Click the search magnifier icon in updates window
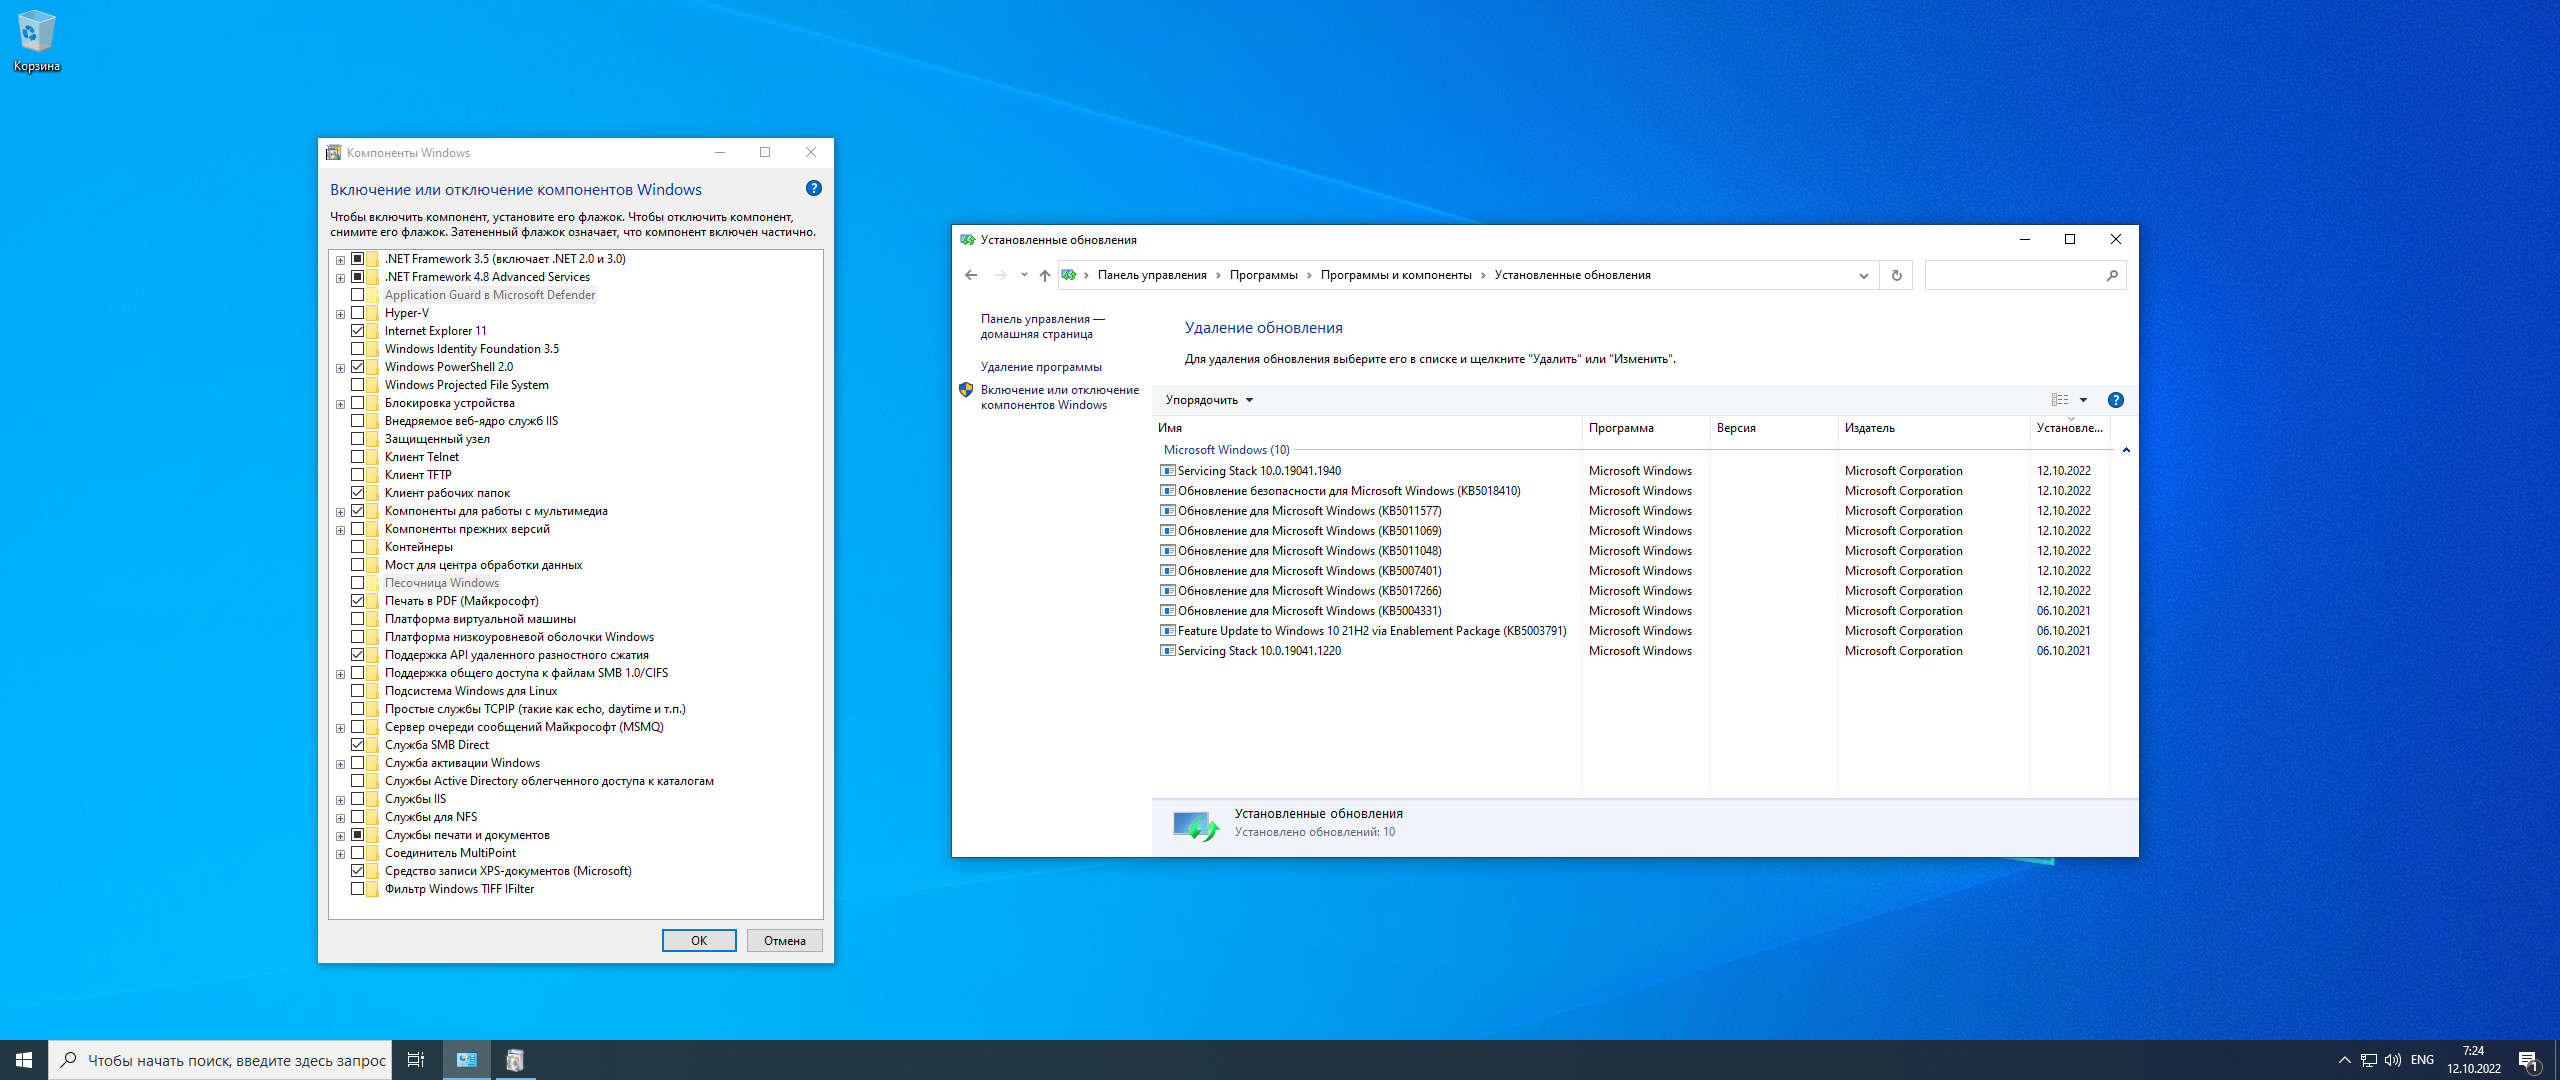 (2112, 275)
